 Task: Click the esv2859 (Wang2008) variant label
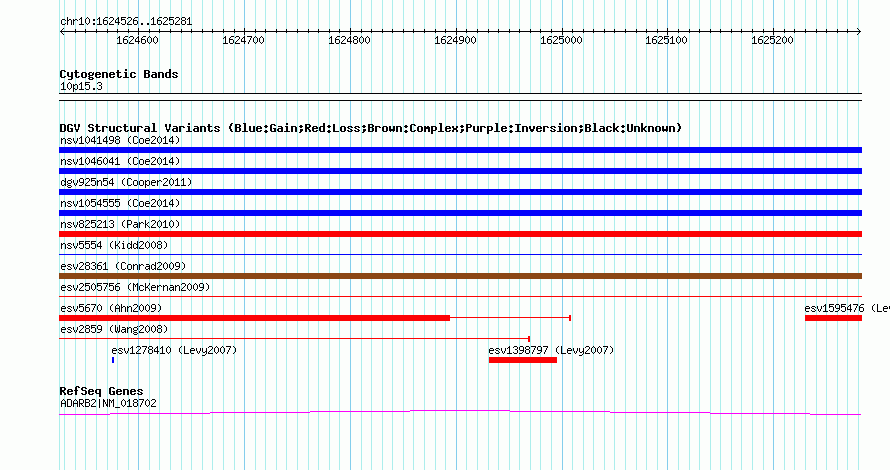114,329
